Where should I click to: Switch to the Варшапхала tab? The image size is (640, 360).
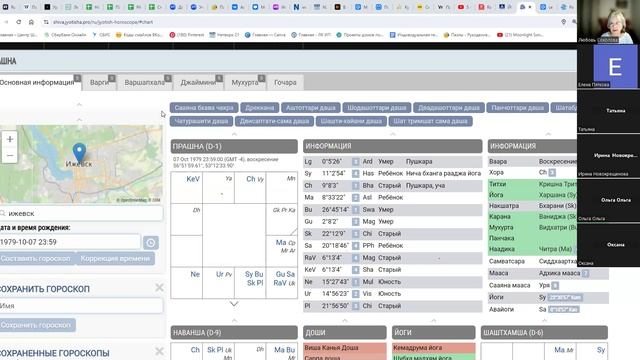(145, 82)
